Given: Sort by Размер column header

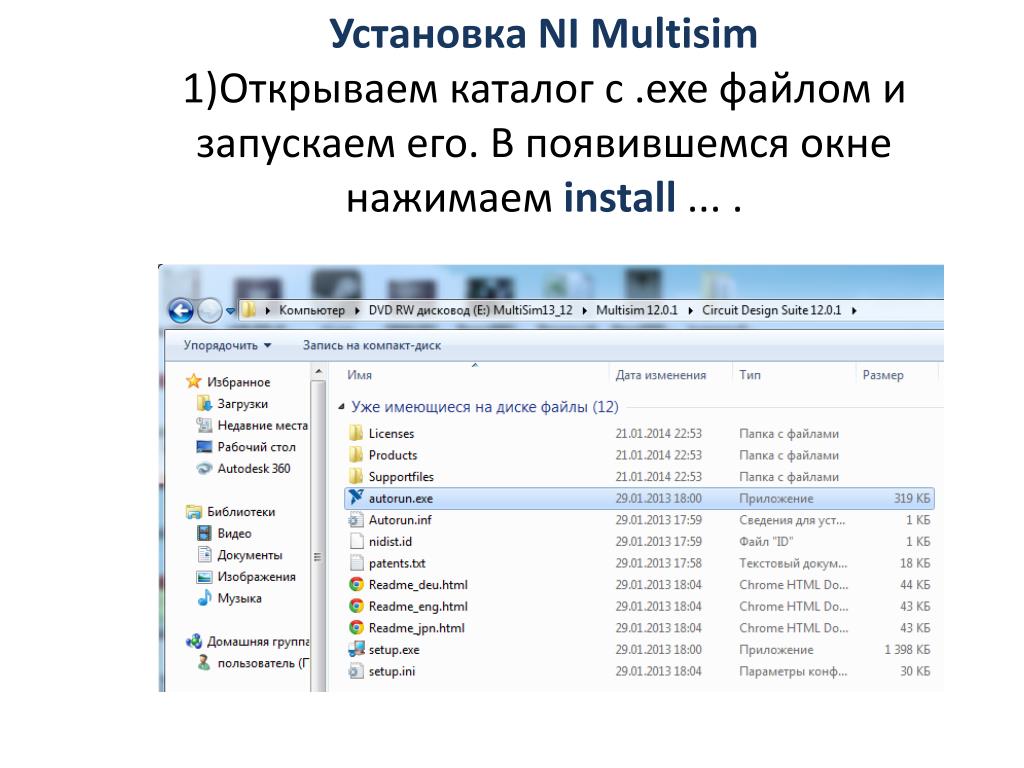Looking at the screenshot, I should [x=883, y=375].
